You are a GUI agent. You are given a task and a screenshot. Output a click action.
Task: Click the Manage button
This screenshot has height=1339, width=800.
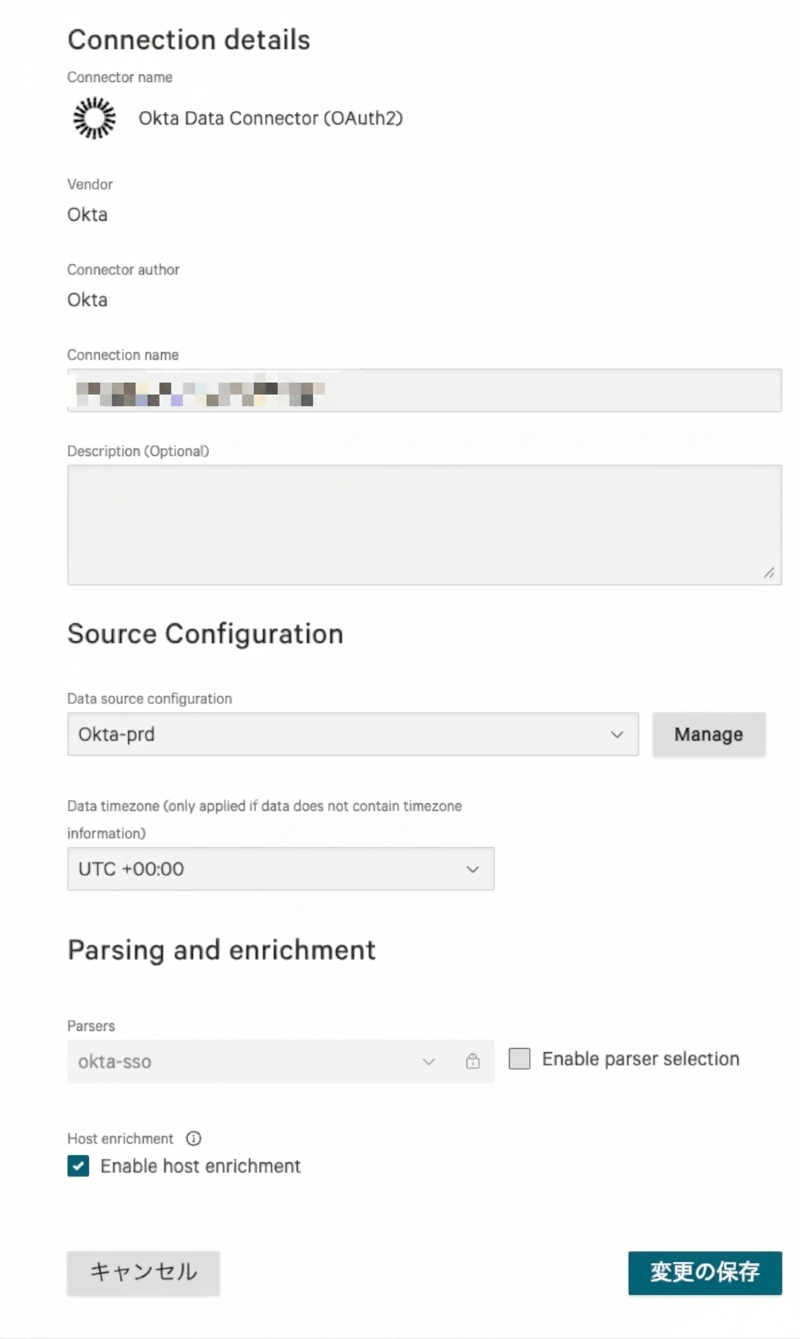tap(709, 734)
